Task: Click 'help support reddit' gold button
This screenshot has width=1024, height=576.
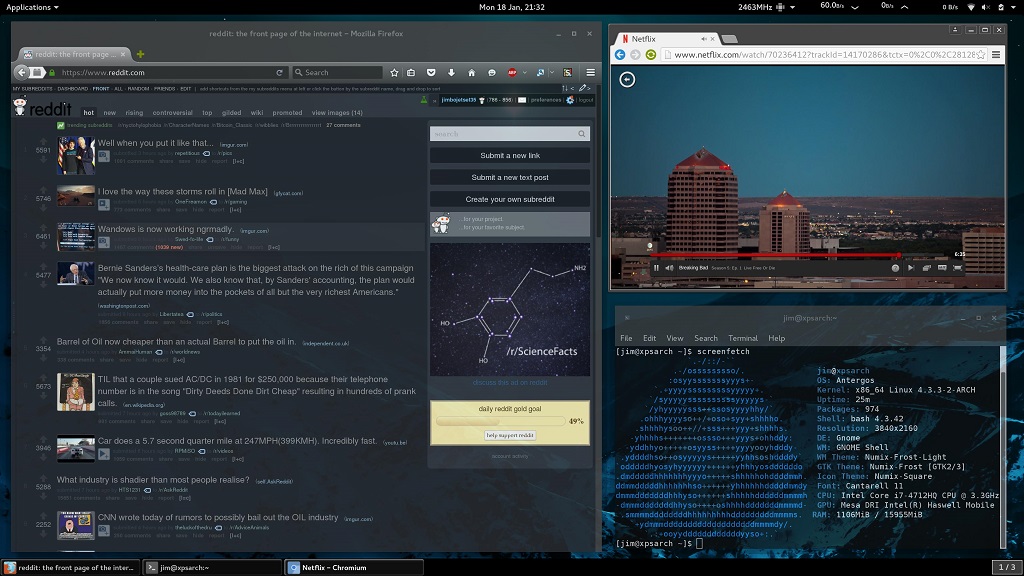Action: pos(510,435)
